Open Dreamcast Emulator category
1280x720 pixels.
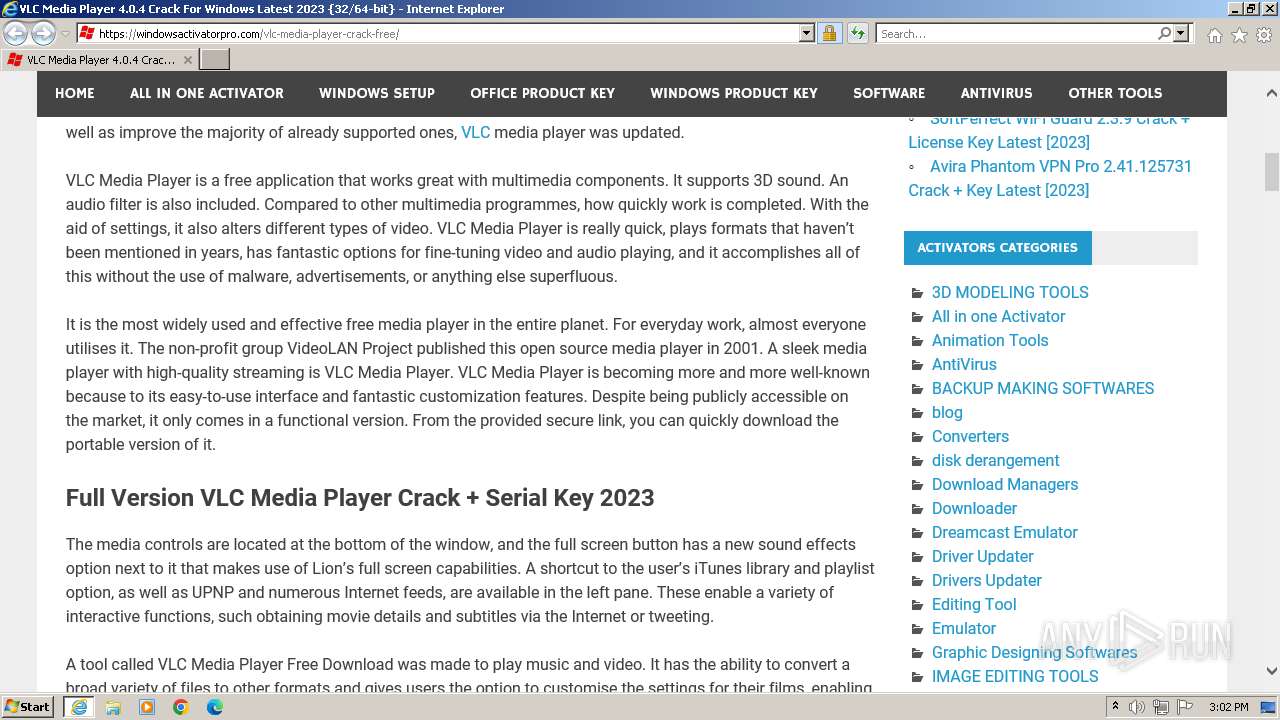point(1005,532)
